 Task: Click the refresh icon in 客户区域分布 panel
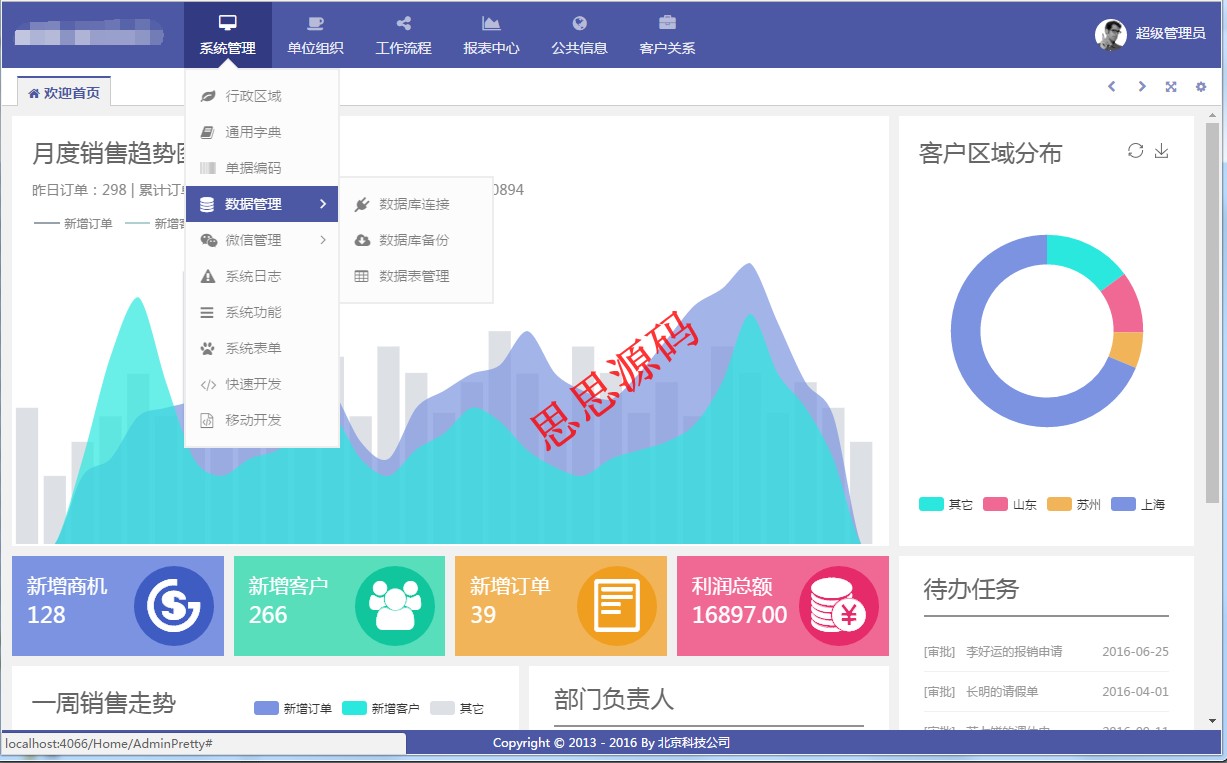coord(1135,151)
